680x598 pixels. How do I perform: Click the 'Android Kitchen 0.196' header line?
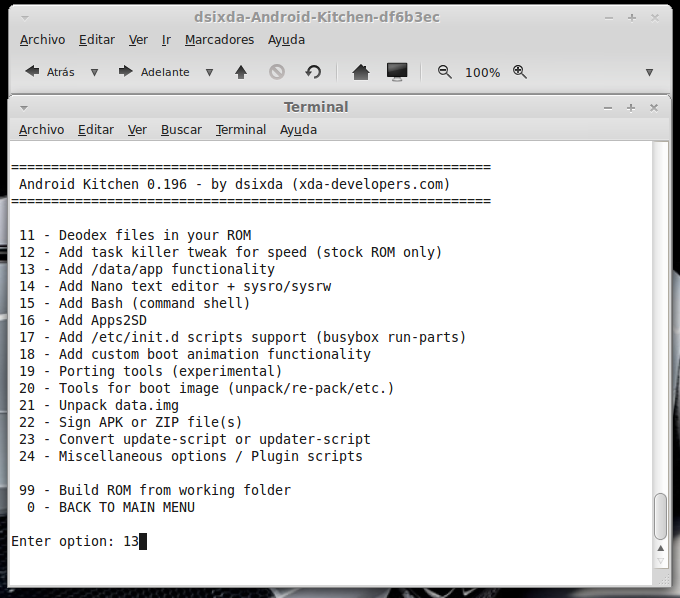click(x=234, y=184)
